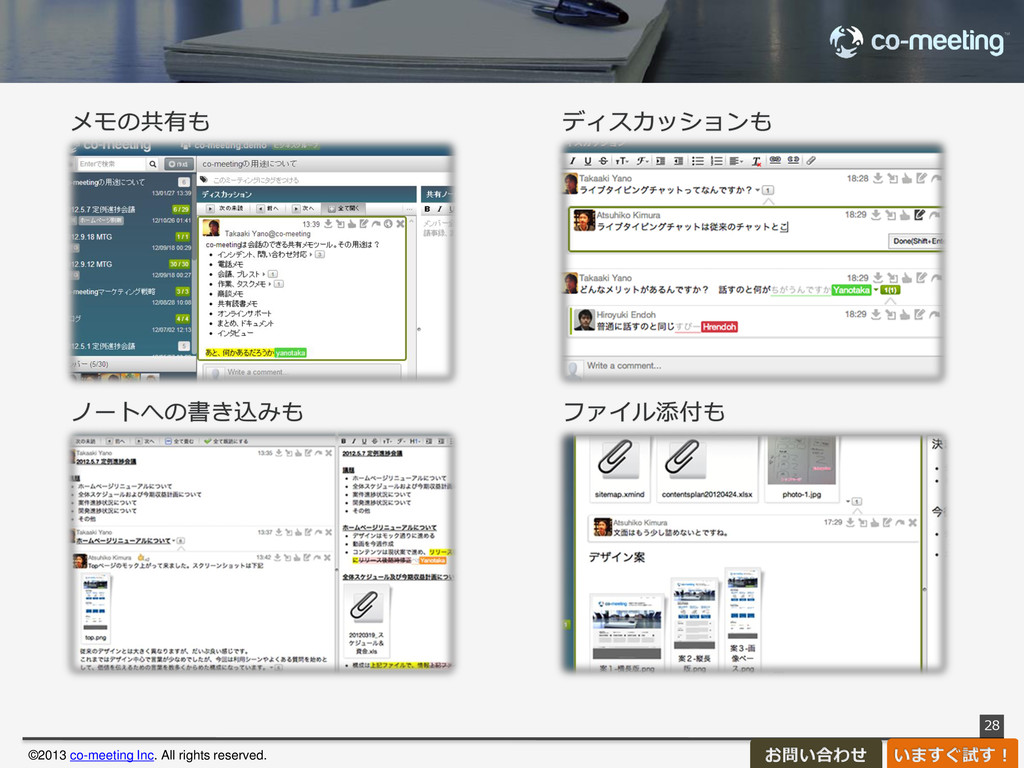
Task: Open 案1-横長版.png design thumbnail
Action: click(627, 632)
